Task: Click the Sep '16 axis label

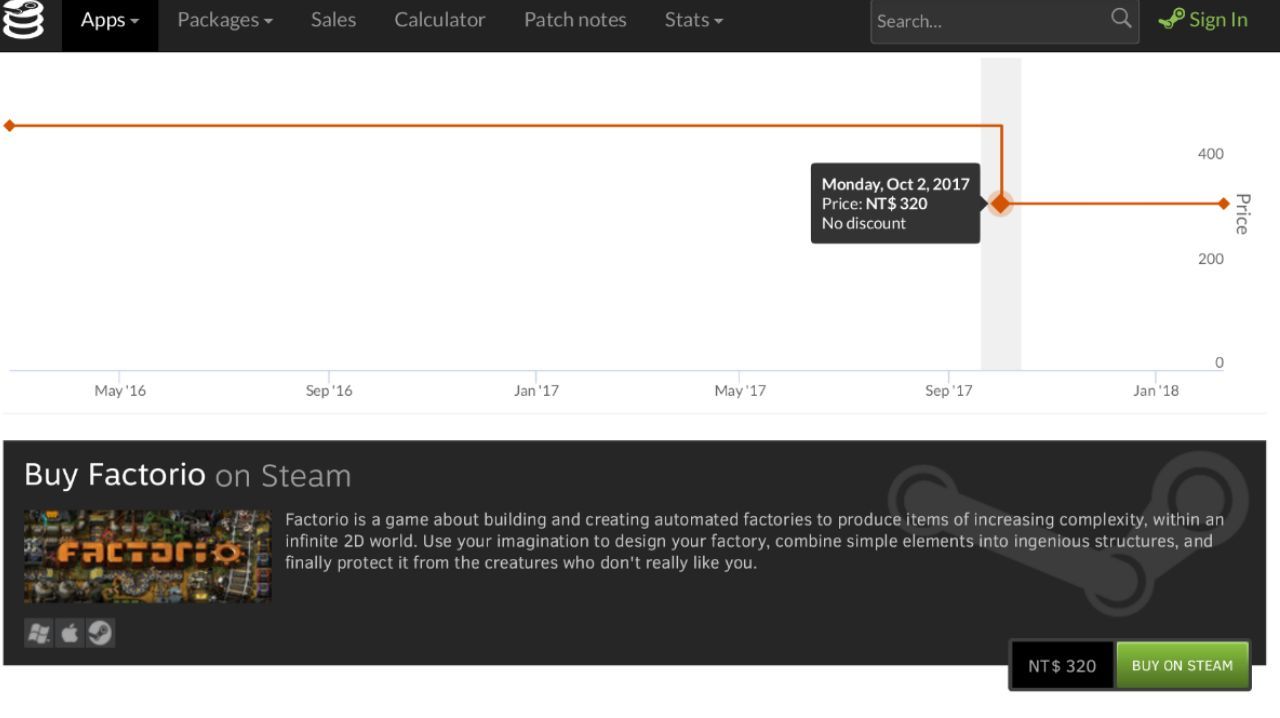Action: [329, 391]
